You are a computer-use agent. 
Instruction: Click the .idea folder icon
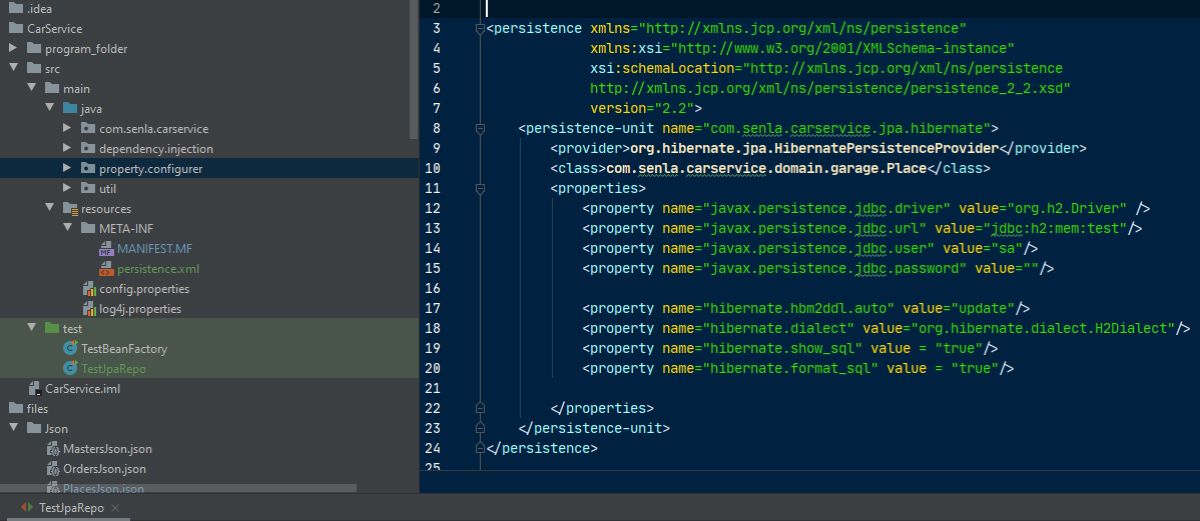coord(15,8)
